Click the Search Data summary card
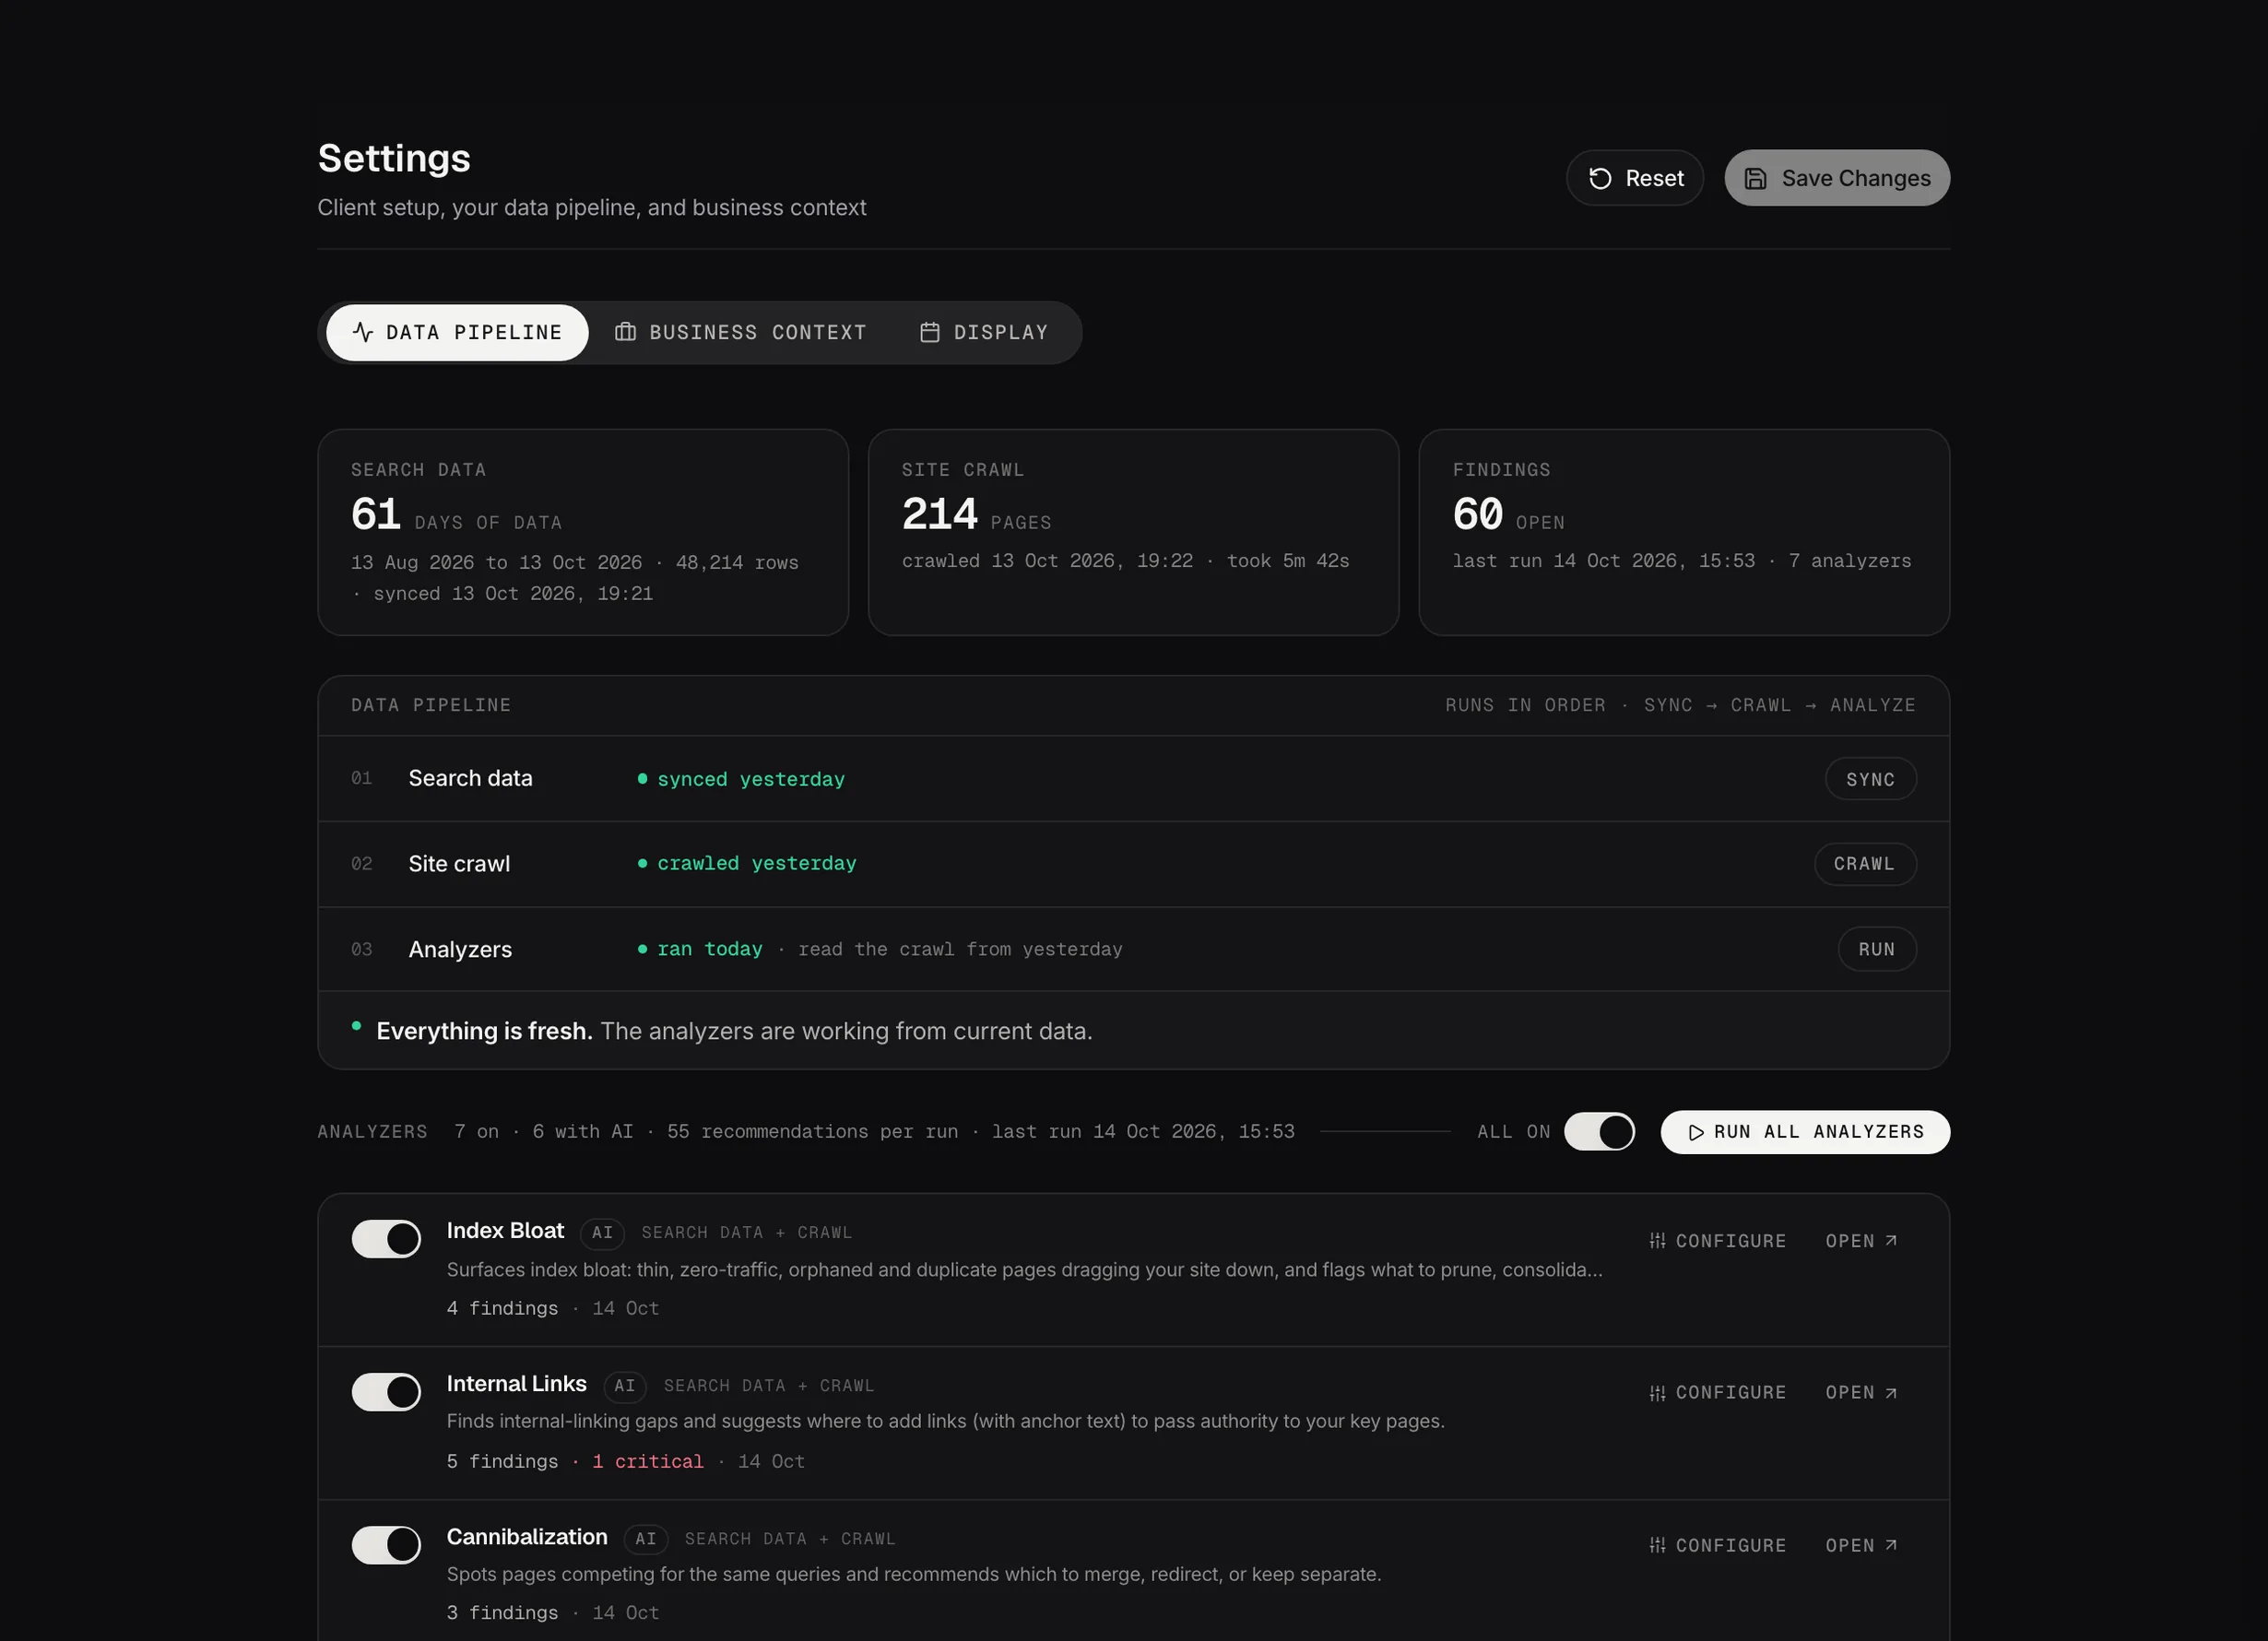This screenshot has height=1641, width=2268. point(583,532)
